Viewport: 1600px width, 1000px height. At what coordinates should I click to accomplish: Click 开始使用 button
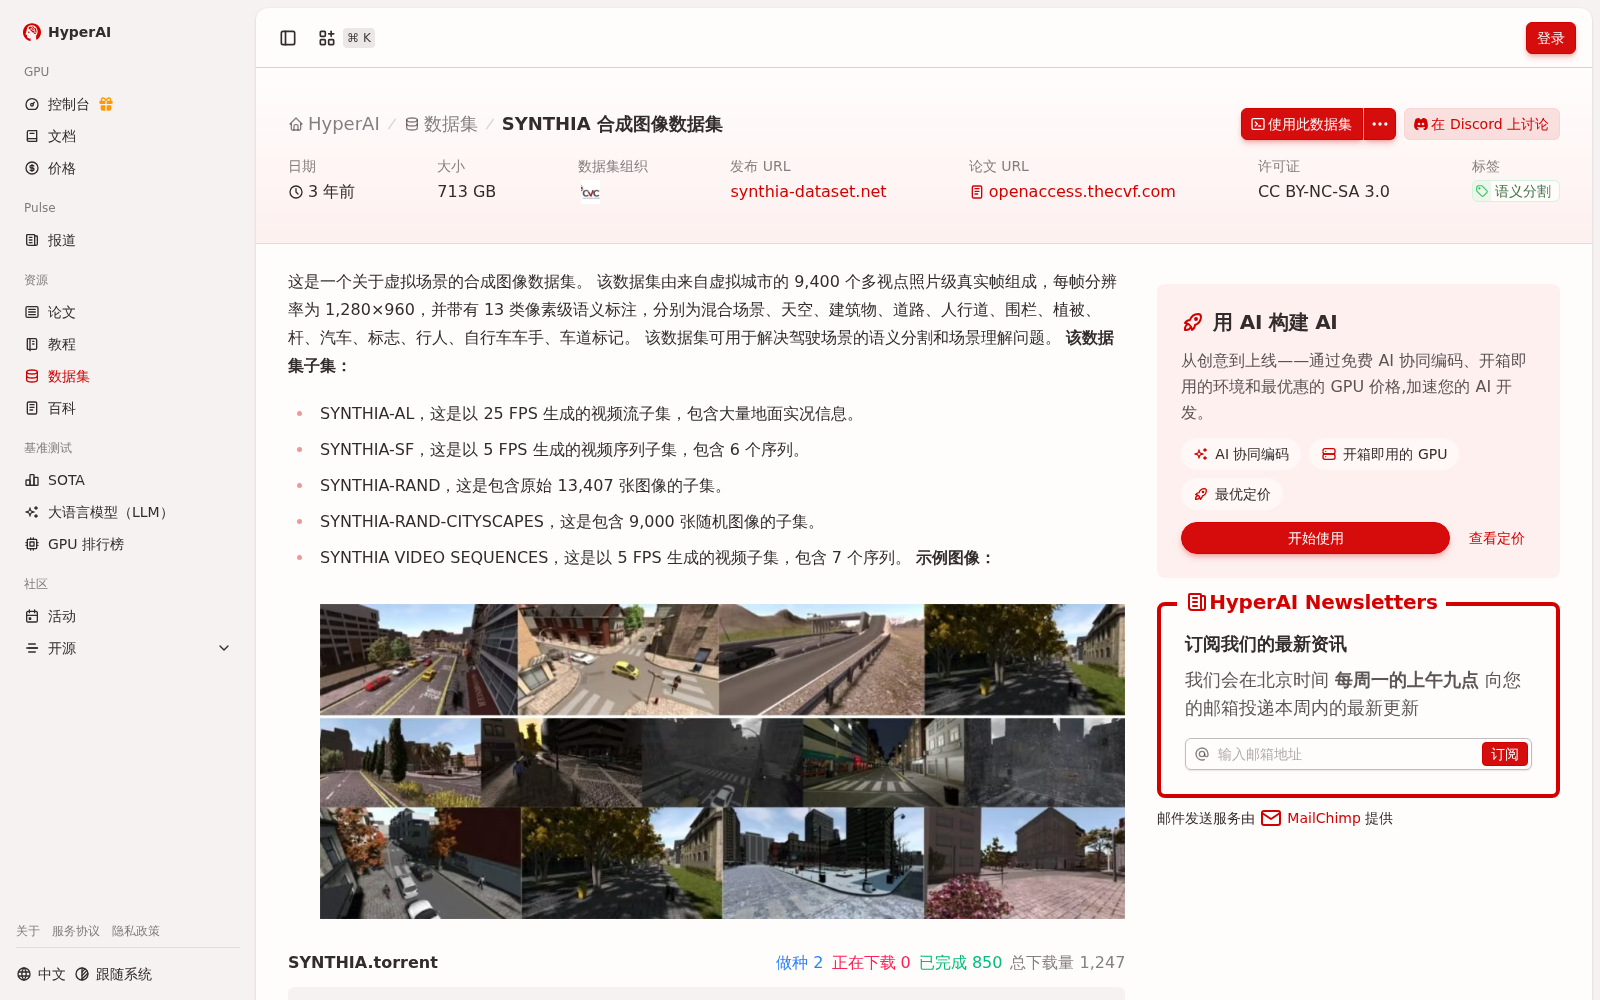point(1315,538)
